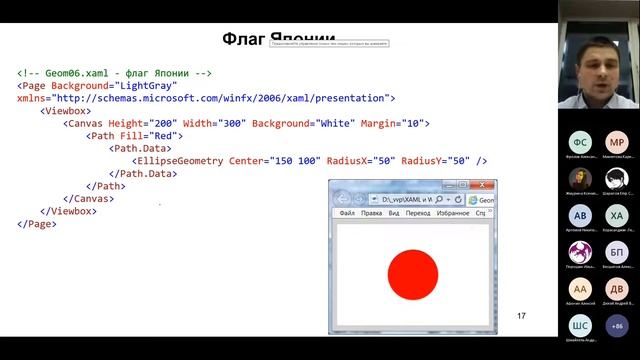Click the МР participant avatar
The width and height of the screenshot is (640, 360).
(x=617, y=142)
